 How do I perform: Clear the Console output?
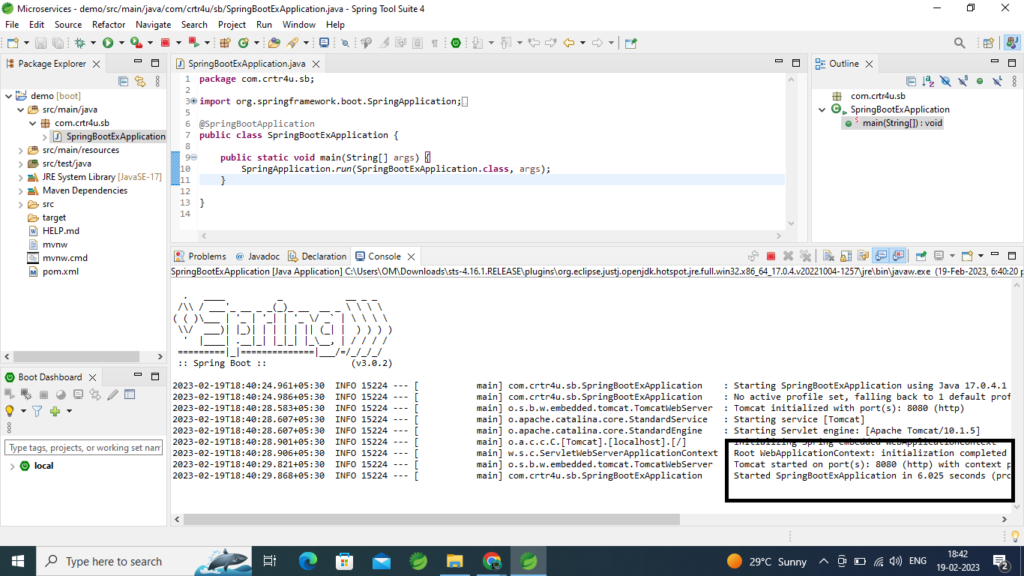[x=828, y=256]
